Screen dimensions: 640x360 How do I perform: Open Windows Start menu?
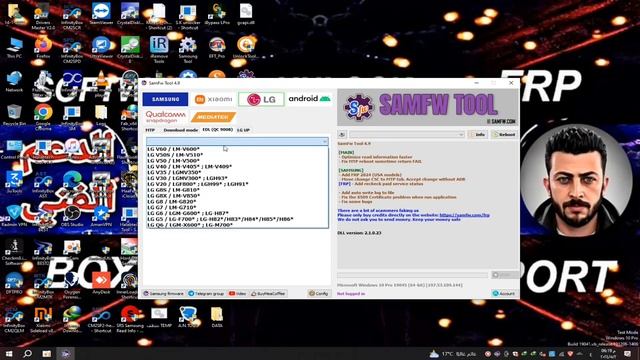point(9,353)
